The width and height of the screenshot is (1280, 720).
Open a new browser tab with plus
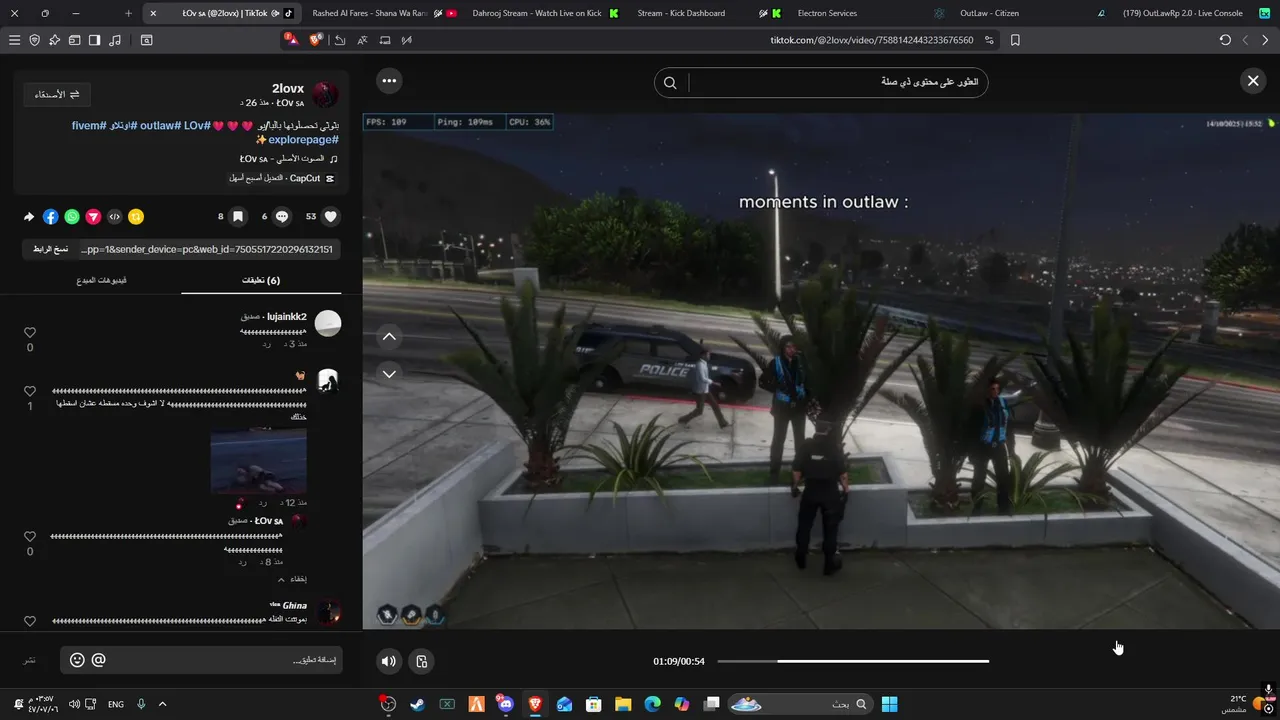tap(128, 13)
